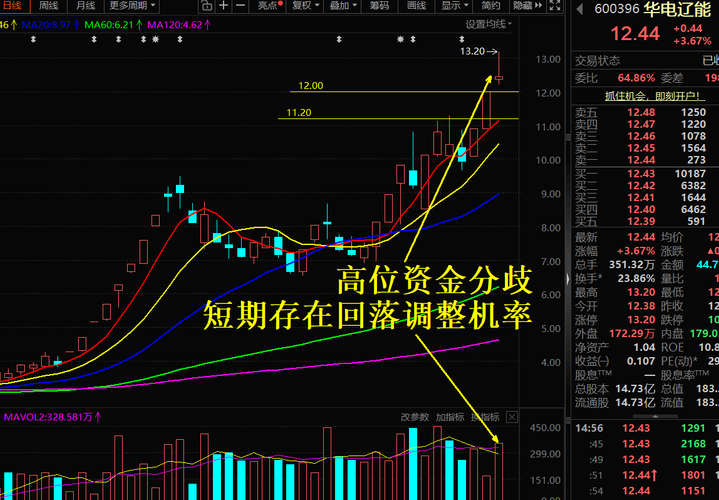719x500 pixels.
Task: Click the 14:56 tick trade row
Action: (645, 428)
